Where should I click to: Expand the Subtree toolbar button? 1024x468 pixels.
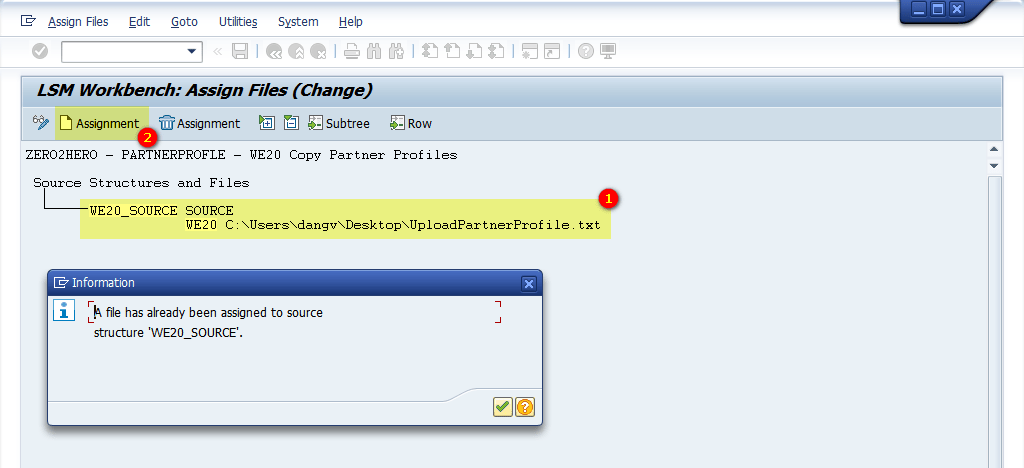339,123
